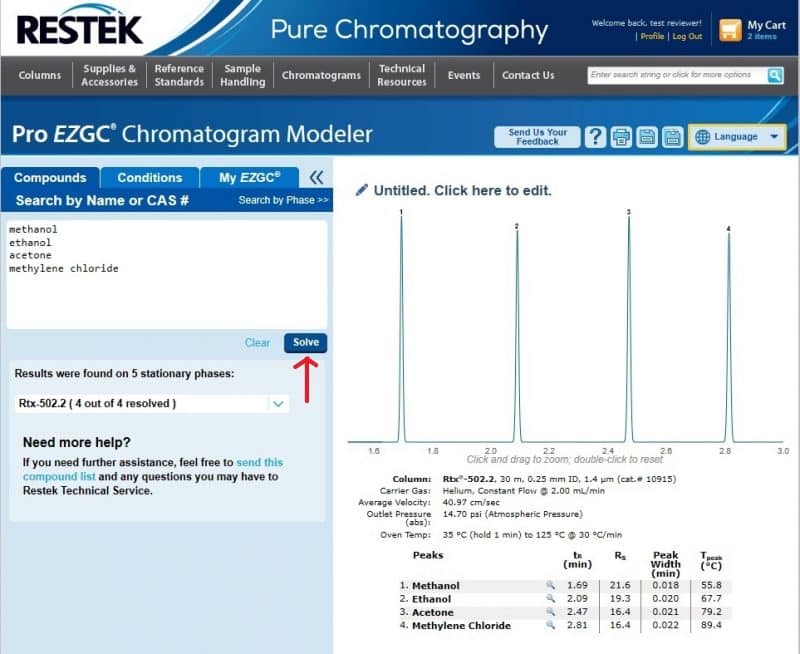Viewport: 800px width, 654px height.
Task: Click the magnifier icon beside Methylene Chloride
Action: coord(551,625)
